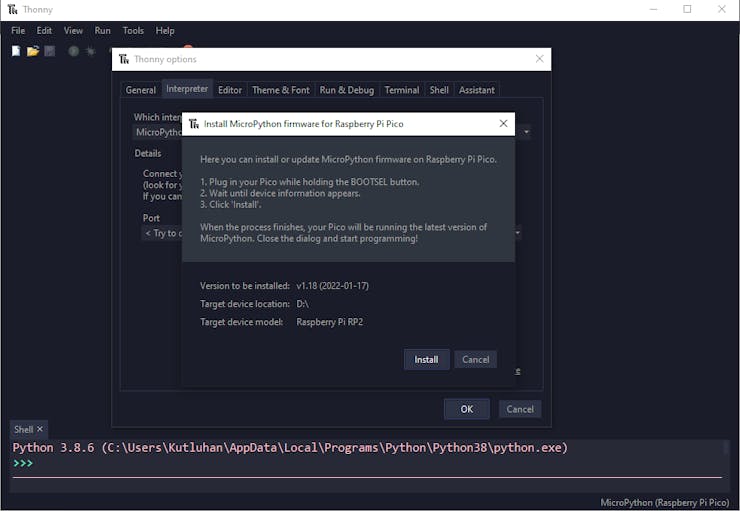Click the 'Details' label in Thonny options
Screen dimensions: 740x511
(x=148, y=153)
